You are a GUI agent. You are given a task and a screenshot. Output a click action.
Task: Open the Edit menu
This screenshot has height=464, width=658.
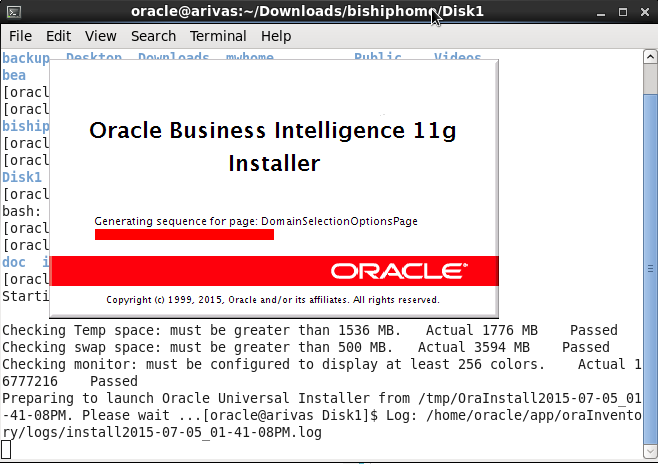(58, 36)
